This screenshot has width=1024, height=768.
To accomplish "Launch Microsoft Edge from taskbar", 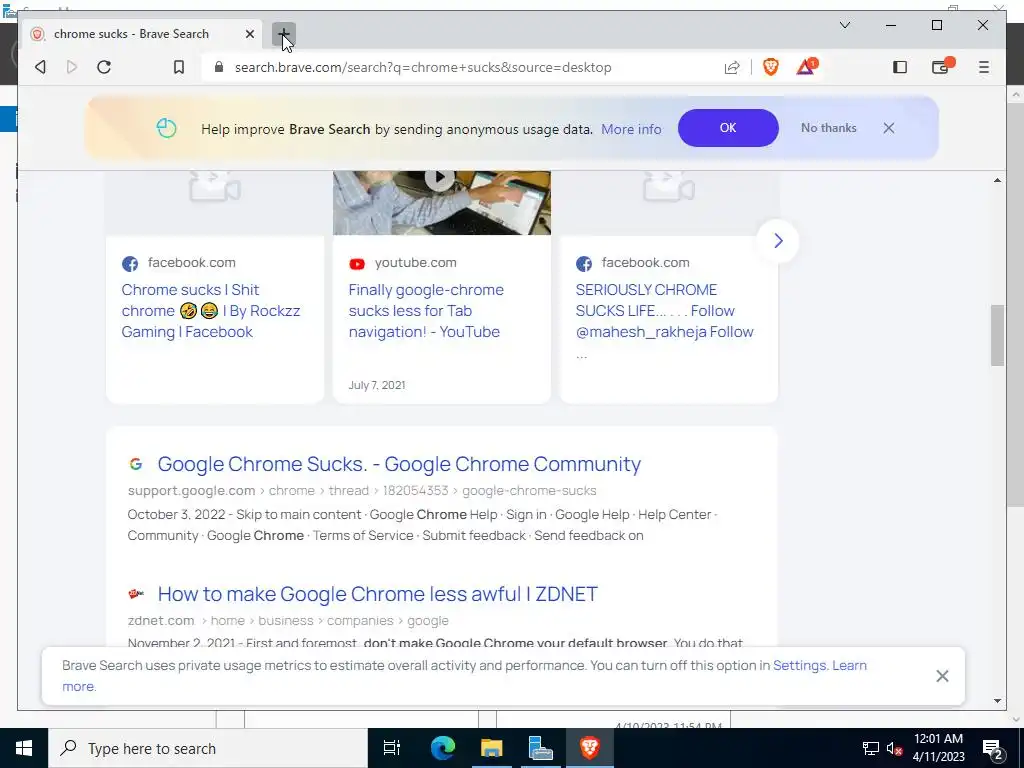I will coord(442,748).
